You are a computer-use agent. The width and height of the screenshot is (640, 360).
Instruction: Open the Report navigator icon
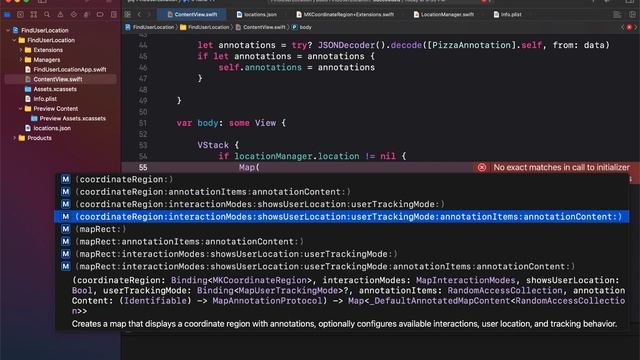click(113, 15)
